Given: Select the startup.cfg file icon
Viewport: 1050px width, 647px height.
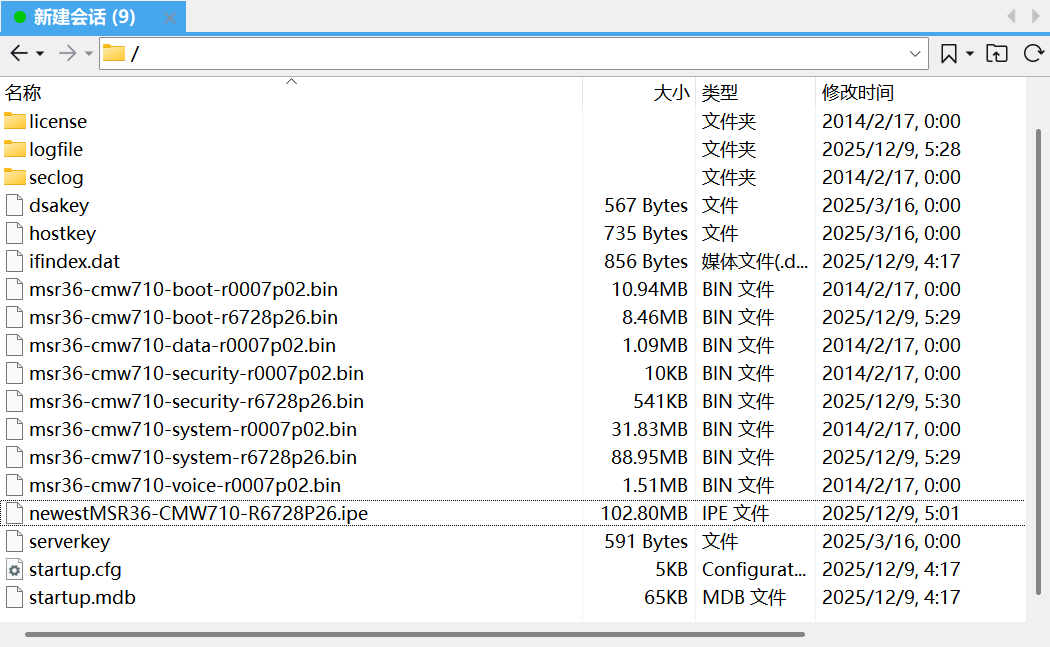Looking at the screenshot, I should coord(14,570).
